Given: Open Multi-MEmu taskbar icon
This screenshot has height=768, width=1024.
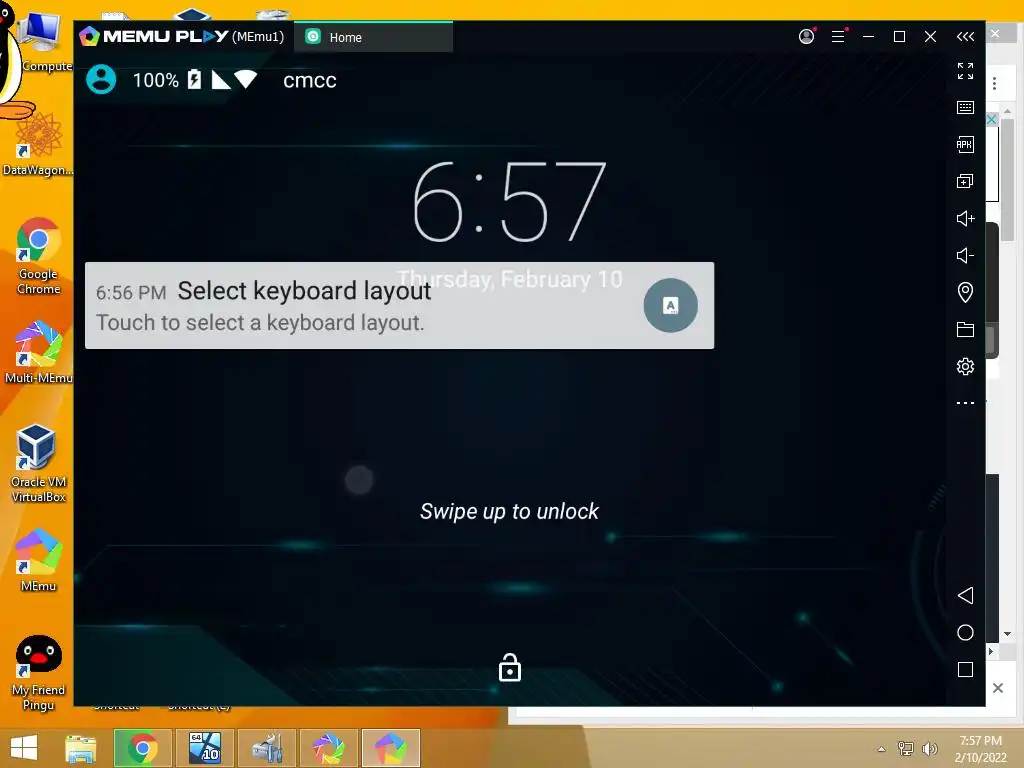Looking at the screenshot, I should click(328, 748).
